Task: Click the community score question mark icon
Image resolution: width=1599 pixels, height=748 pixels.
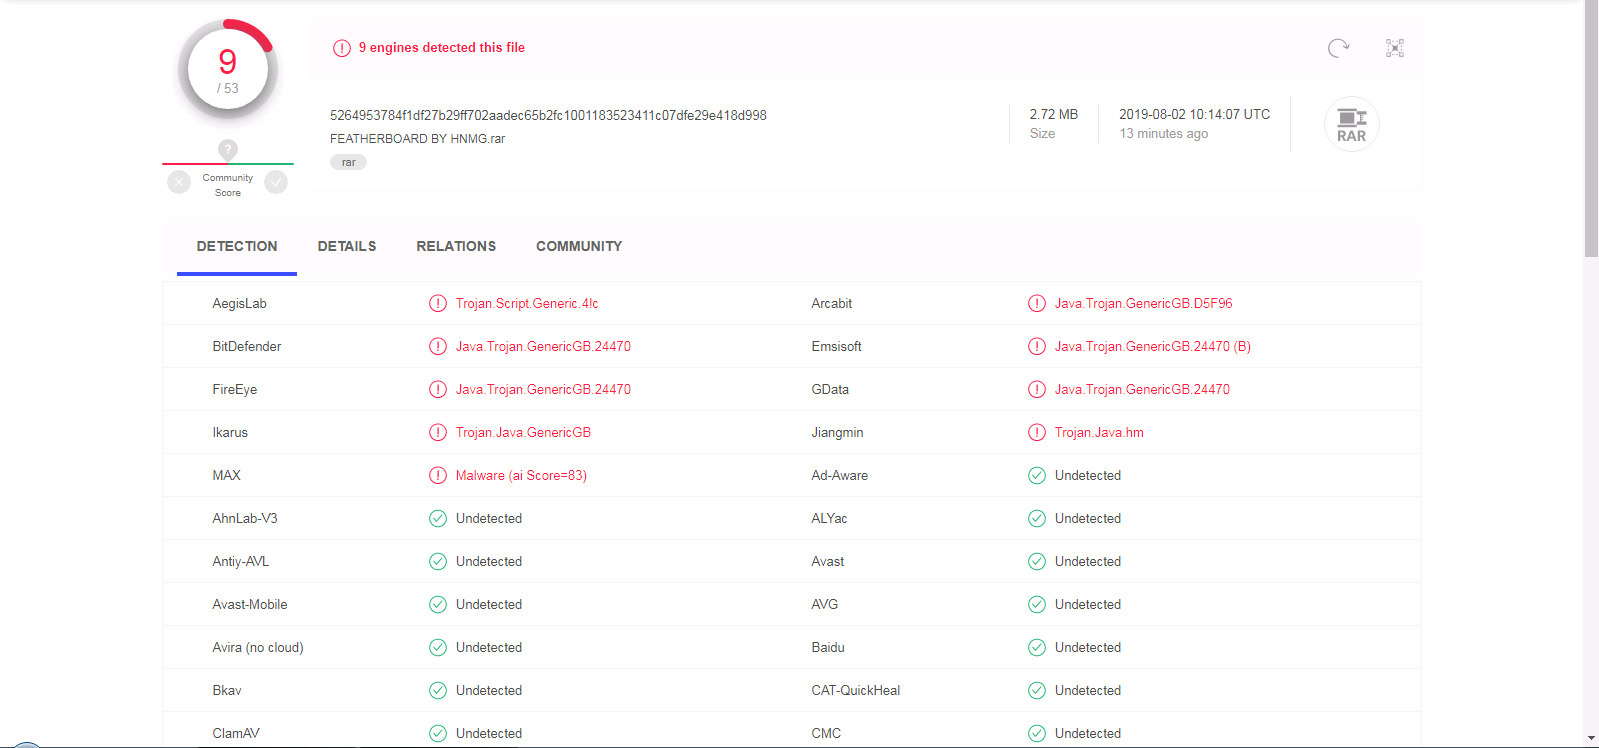Action: (x=228, y=149)
